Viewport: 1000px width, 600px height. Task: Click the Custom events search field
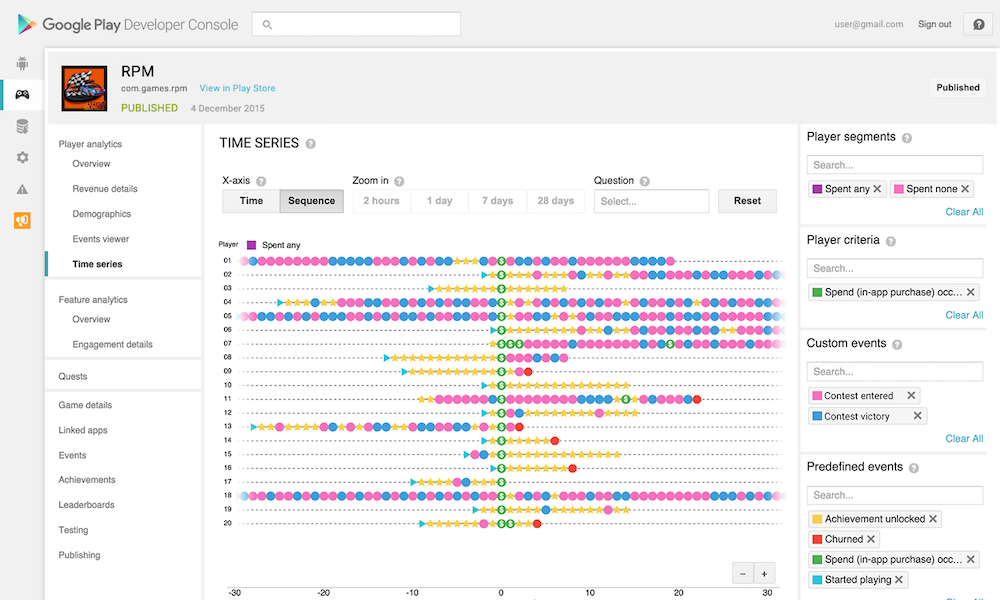(895, 371)
